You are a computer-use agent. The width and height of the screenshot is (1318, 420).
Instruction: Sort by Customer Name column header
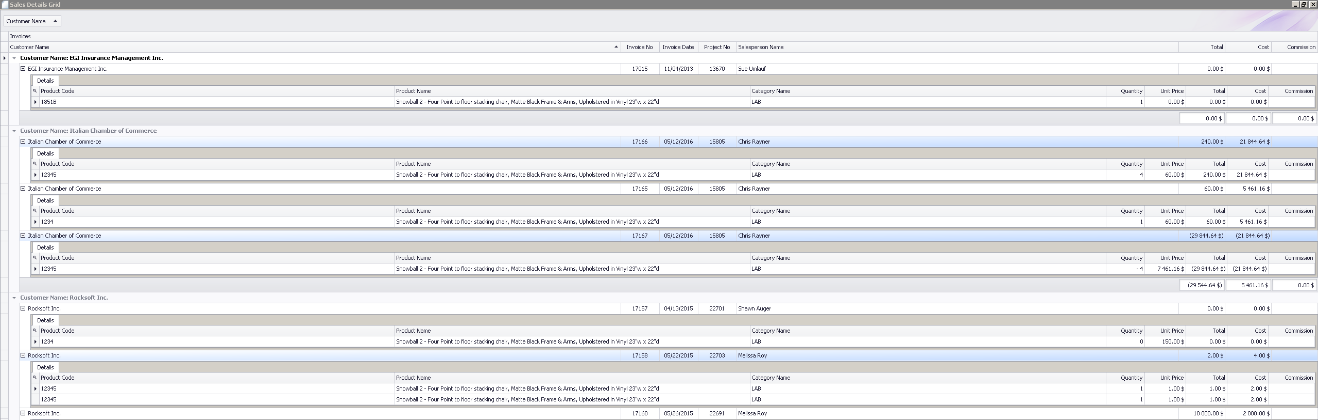[300, 47]
